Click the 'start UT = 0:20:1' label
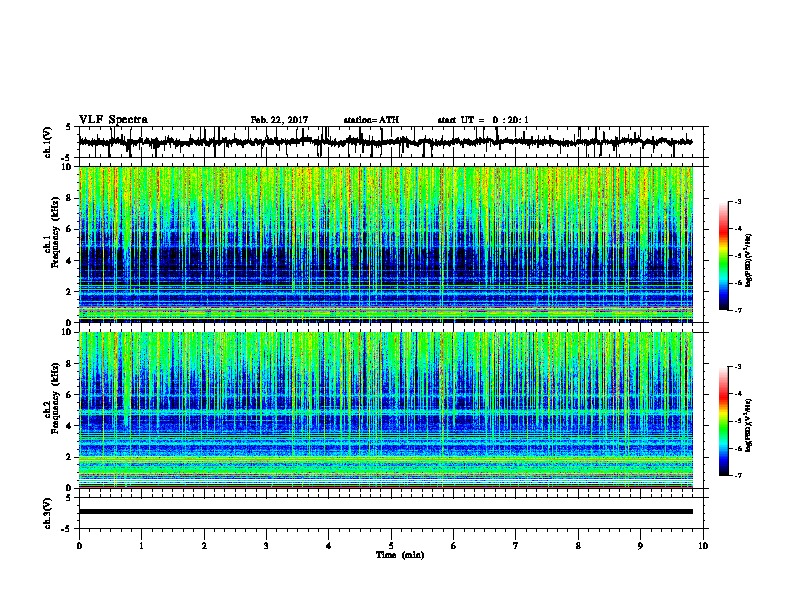This screenshot has width=792, height=612. click(x=483, y=120)
